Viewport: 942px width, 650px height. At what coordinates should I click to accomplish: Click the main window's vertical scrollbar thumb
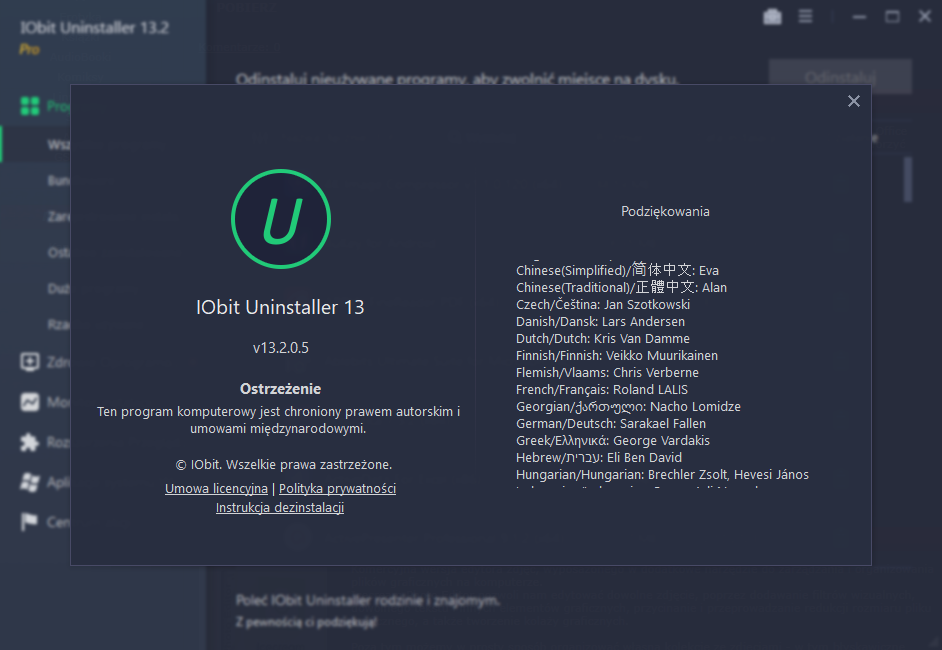(x=908, y=180)
